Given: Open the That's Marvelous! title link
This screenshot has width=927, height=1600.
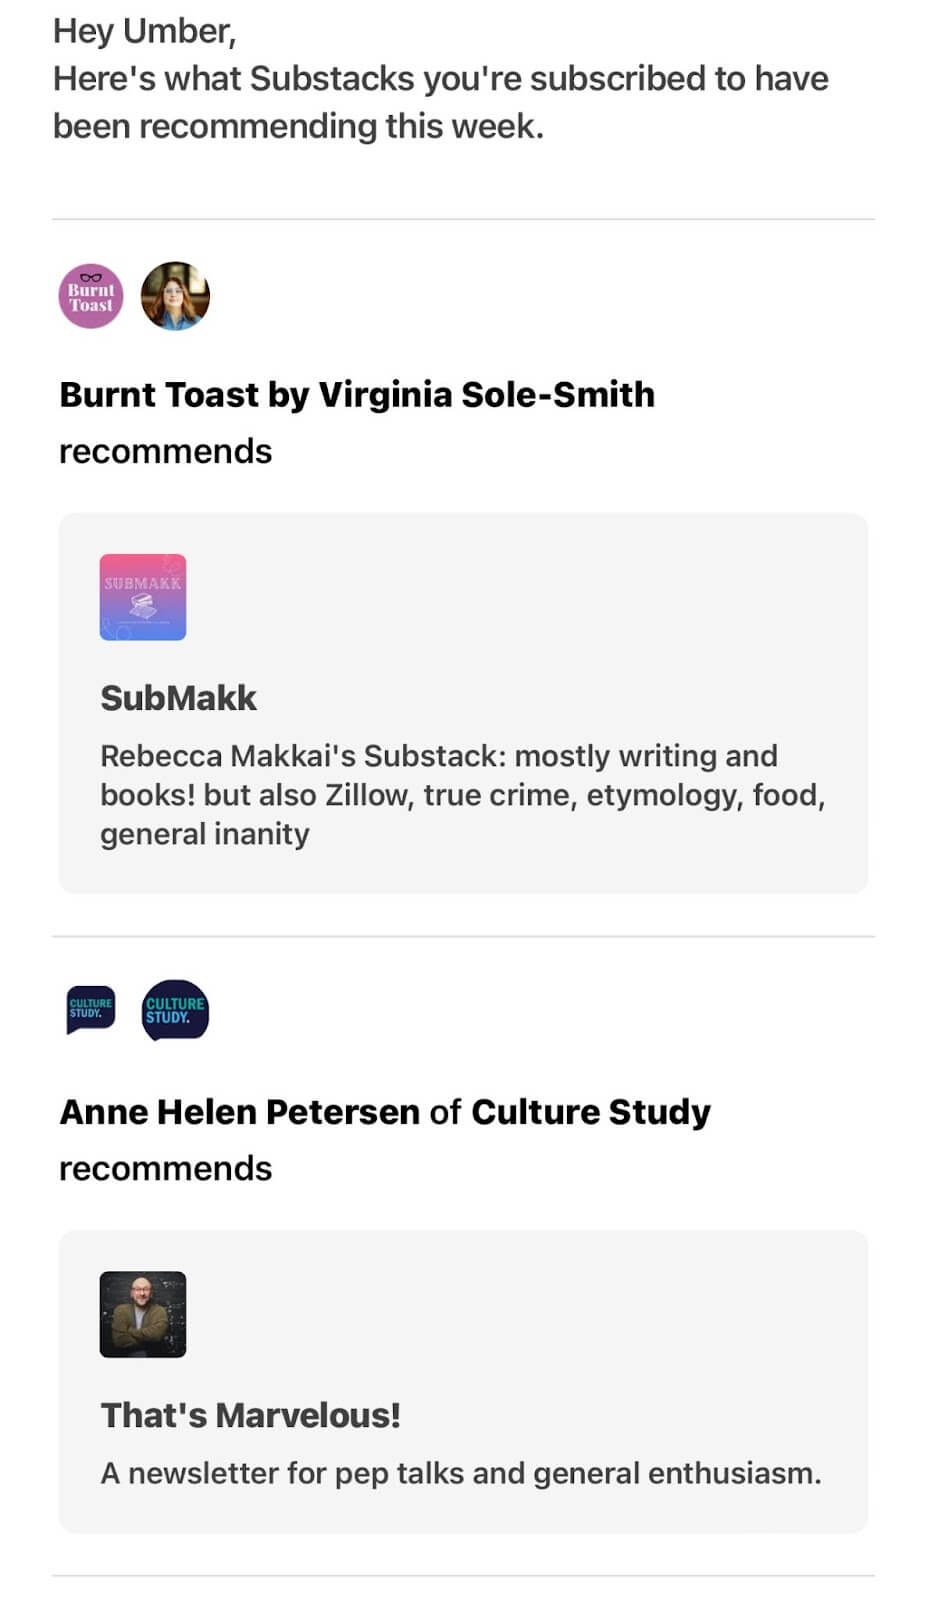Looking at the screenshot, I should (251, 1415).
